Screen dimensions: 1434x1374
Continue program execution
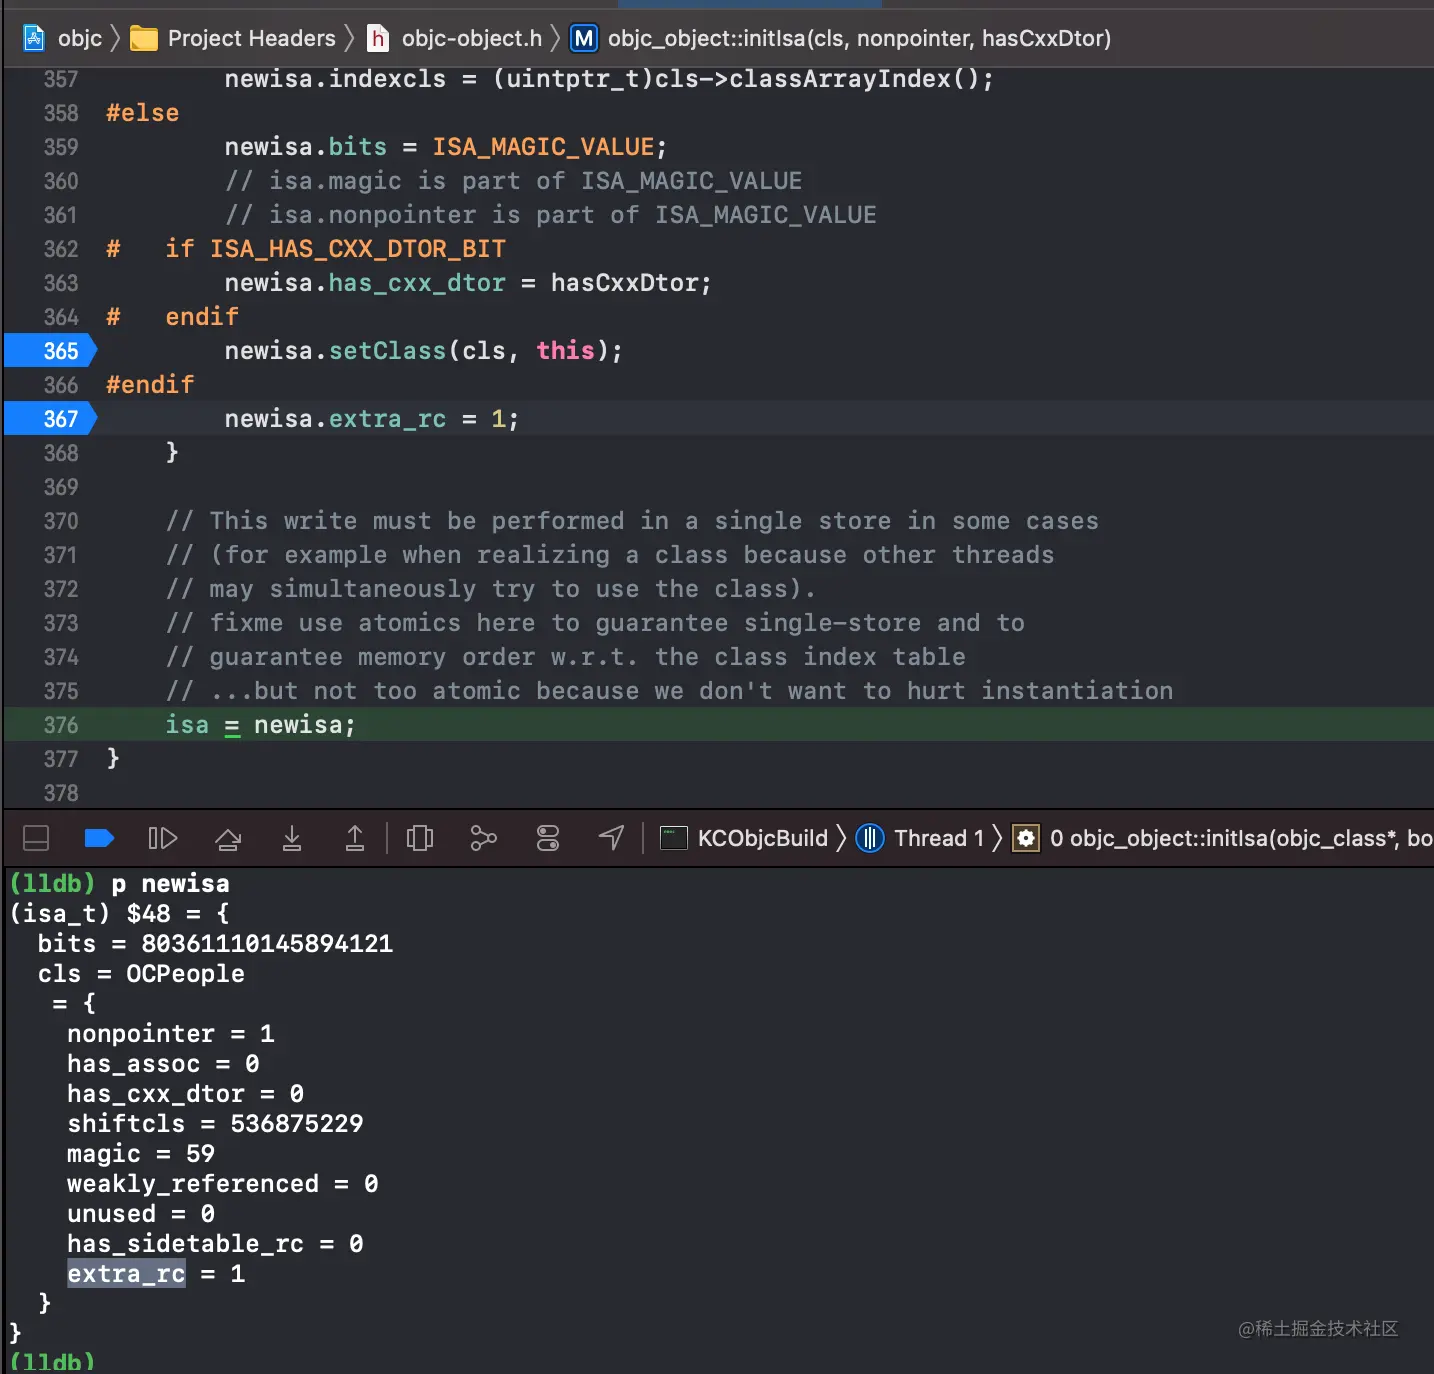[162, 838]
